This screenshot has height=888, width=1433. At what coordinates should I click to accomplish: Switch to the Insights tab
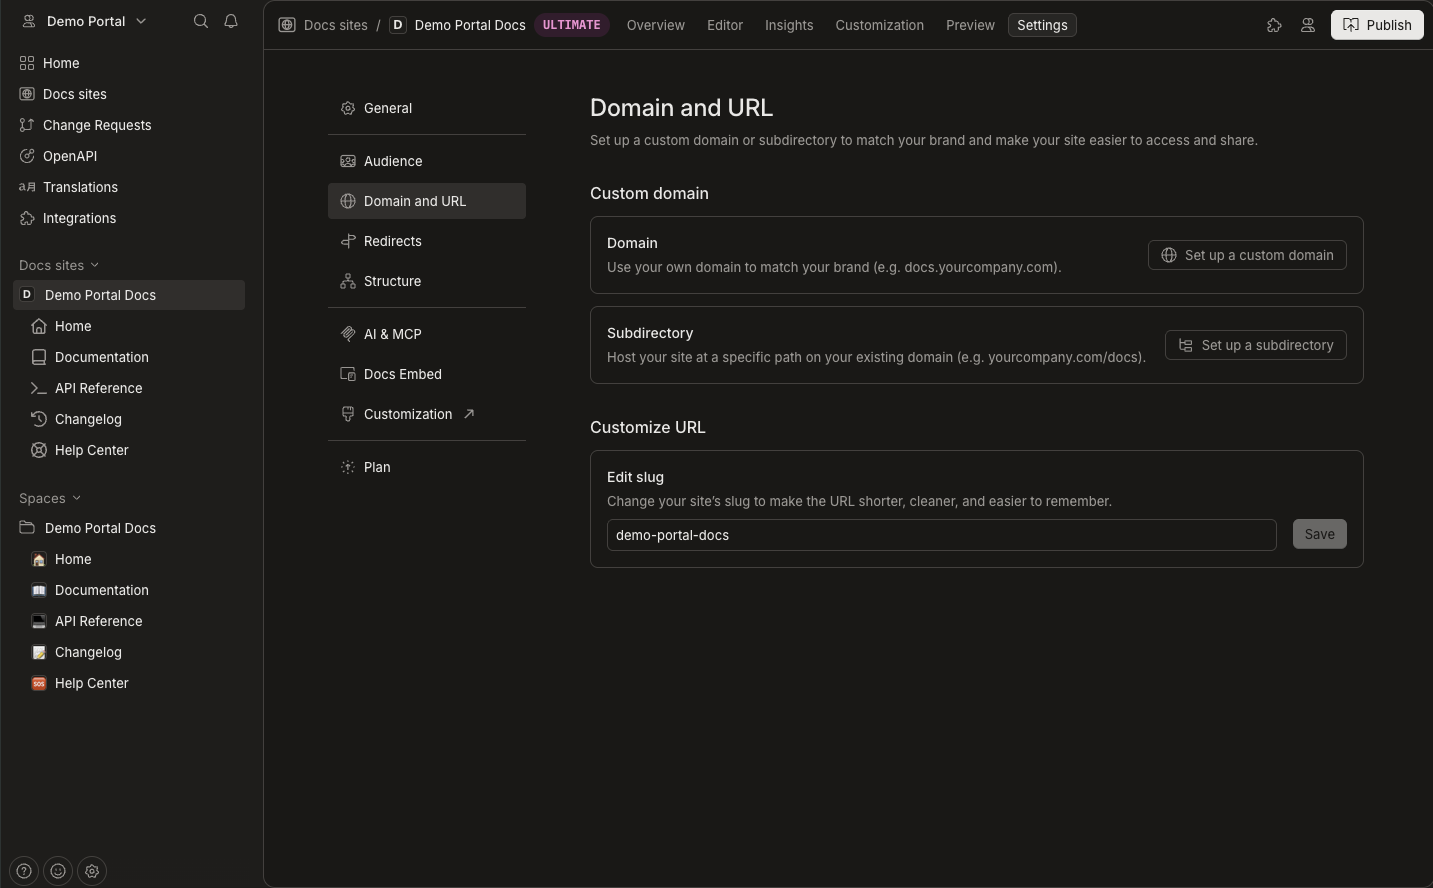coord(789,25)
